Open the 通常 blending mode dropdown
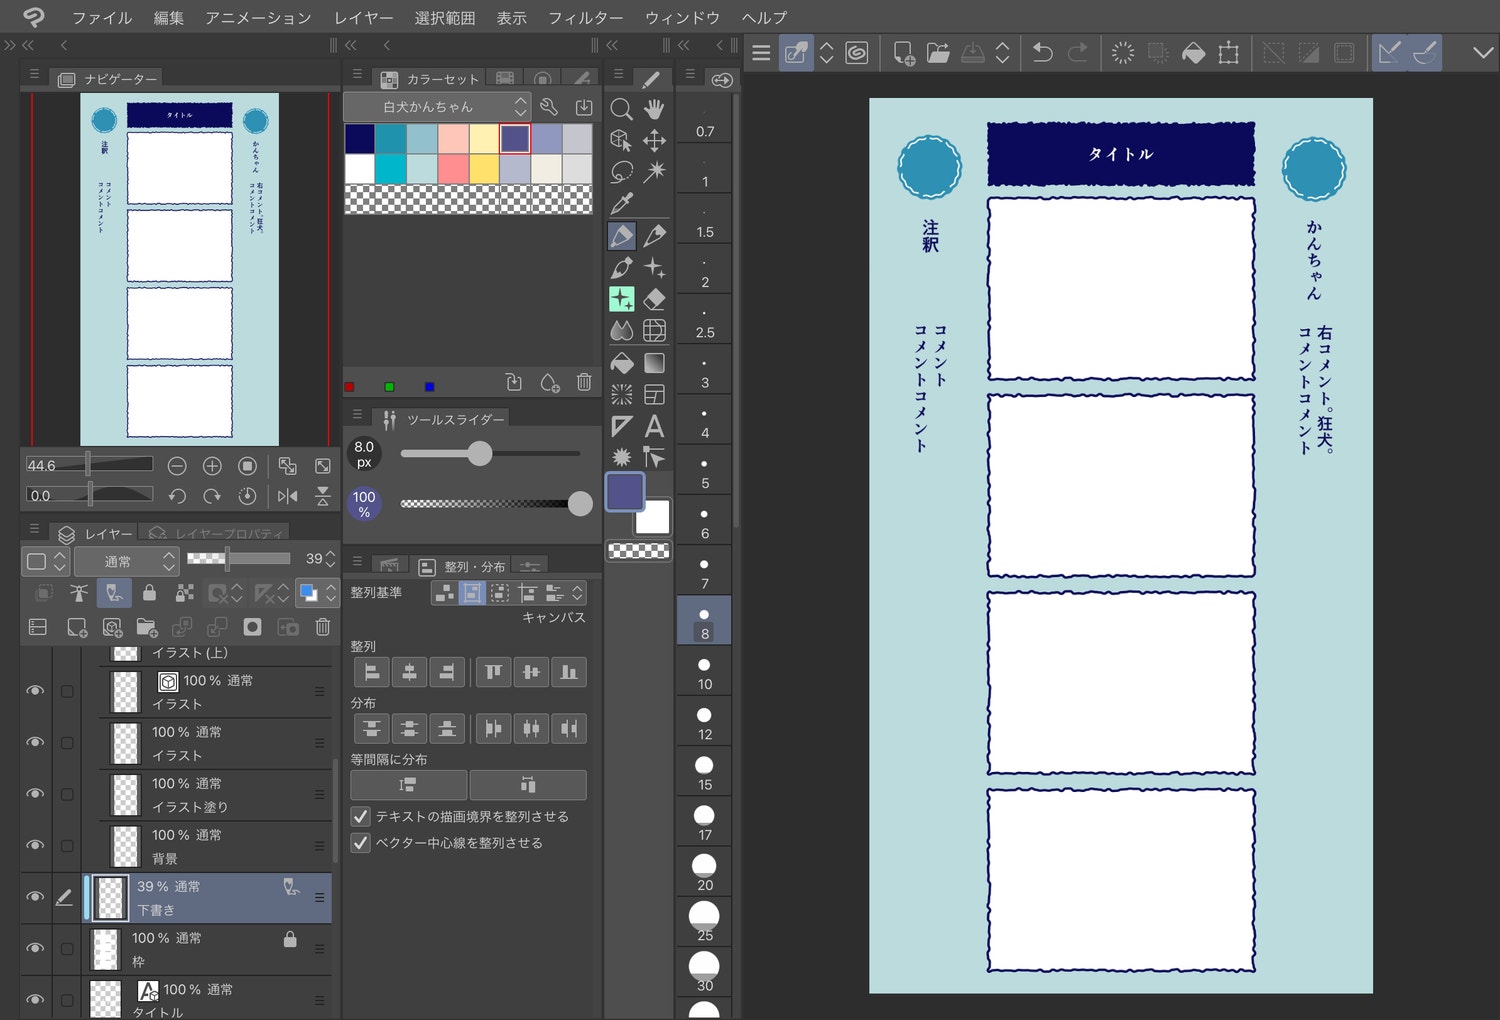This screenshot has height=1020, width=1500. [x=127, y=562]
